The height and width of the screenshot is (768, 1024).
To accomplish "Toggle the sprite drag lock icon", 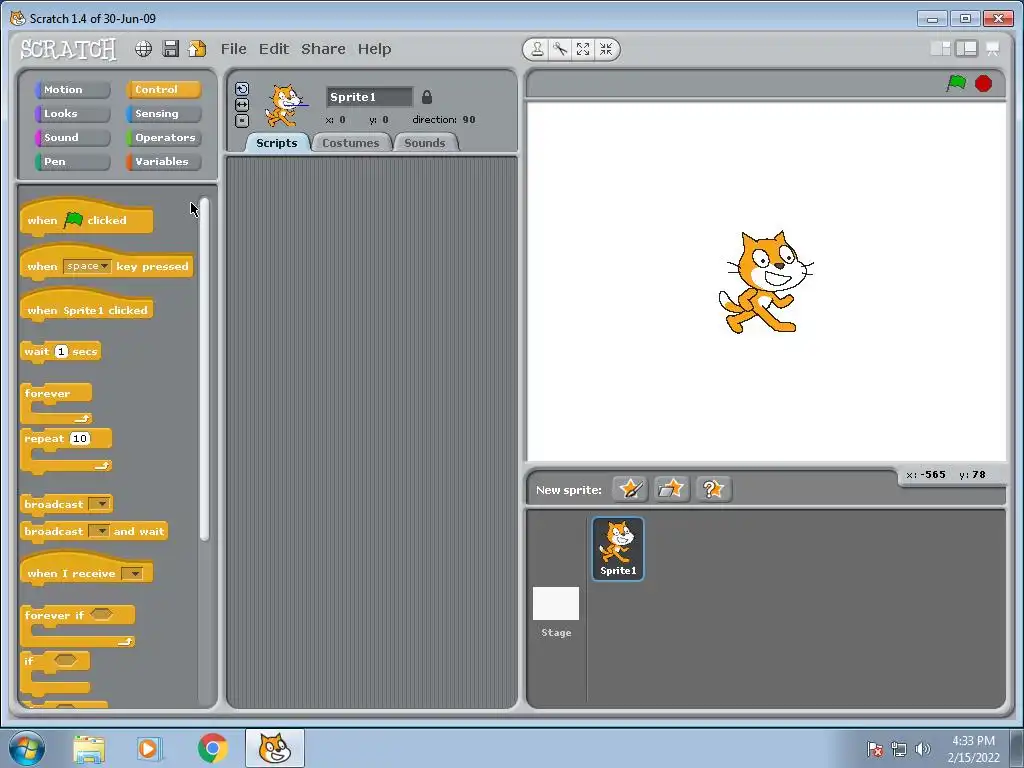I will (x=426, y=97).
